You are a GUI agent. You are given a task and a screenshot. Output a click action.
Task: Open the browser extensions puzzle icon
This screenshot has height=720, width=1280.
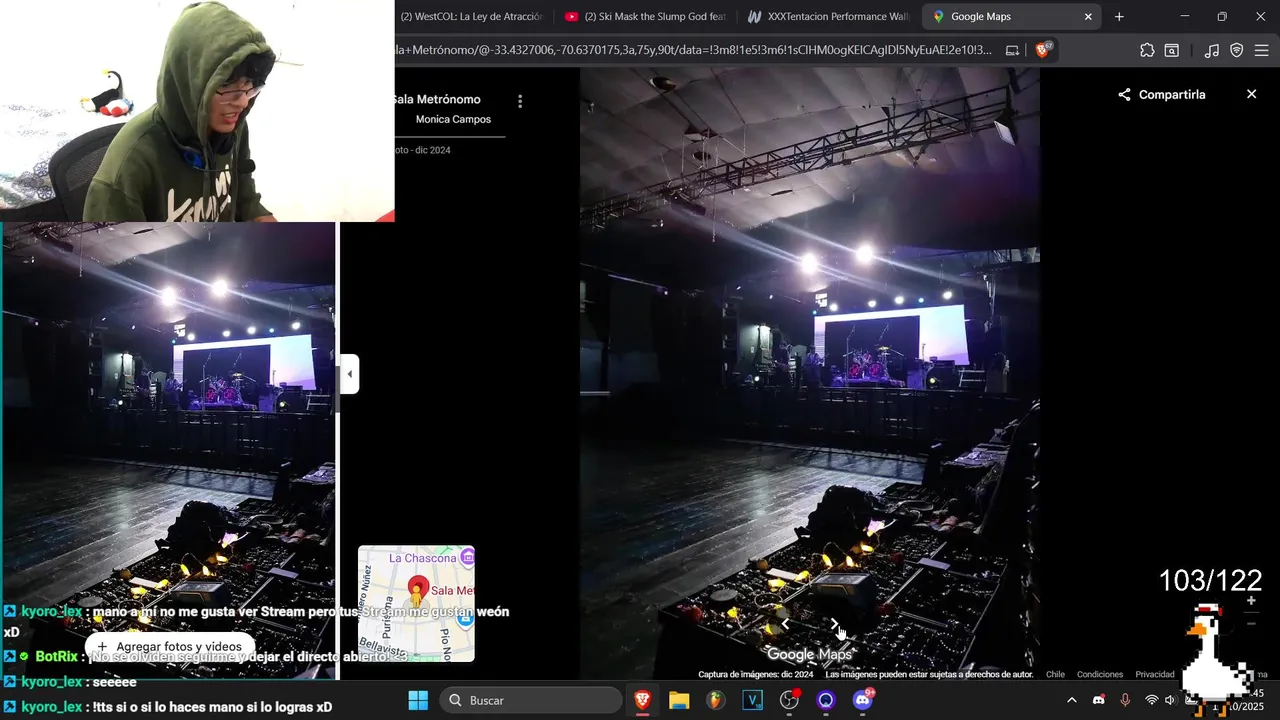click(x=1147, y=50)
